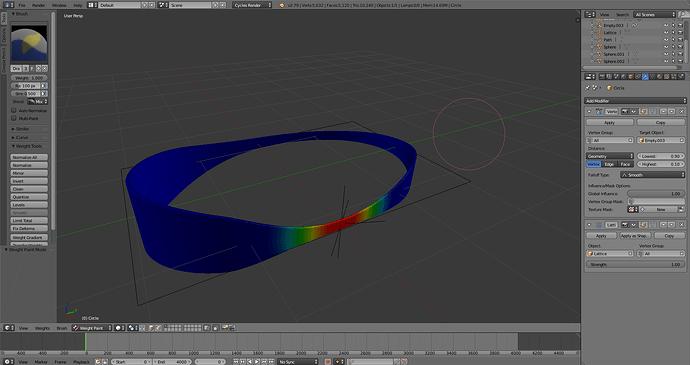Open the timeline Marker menu
Image resolution: width=690 pixels, height=365 pixels.
tap(41, 362)
